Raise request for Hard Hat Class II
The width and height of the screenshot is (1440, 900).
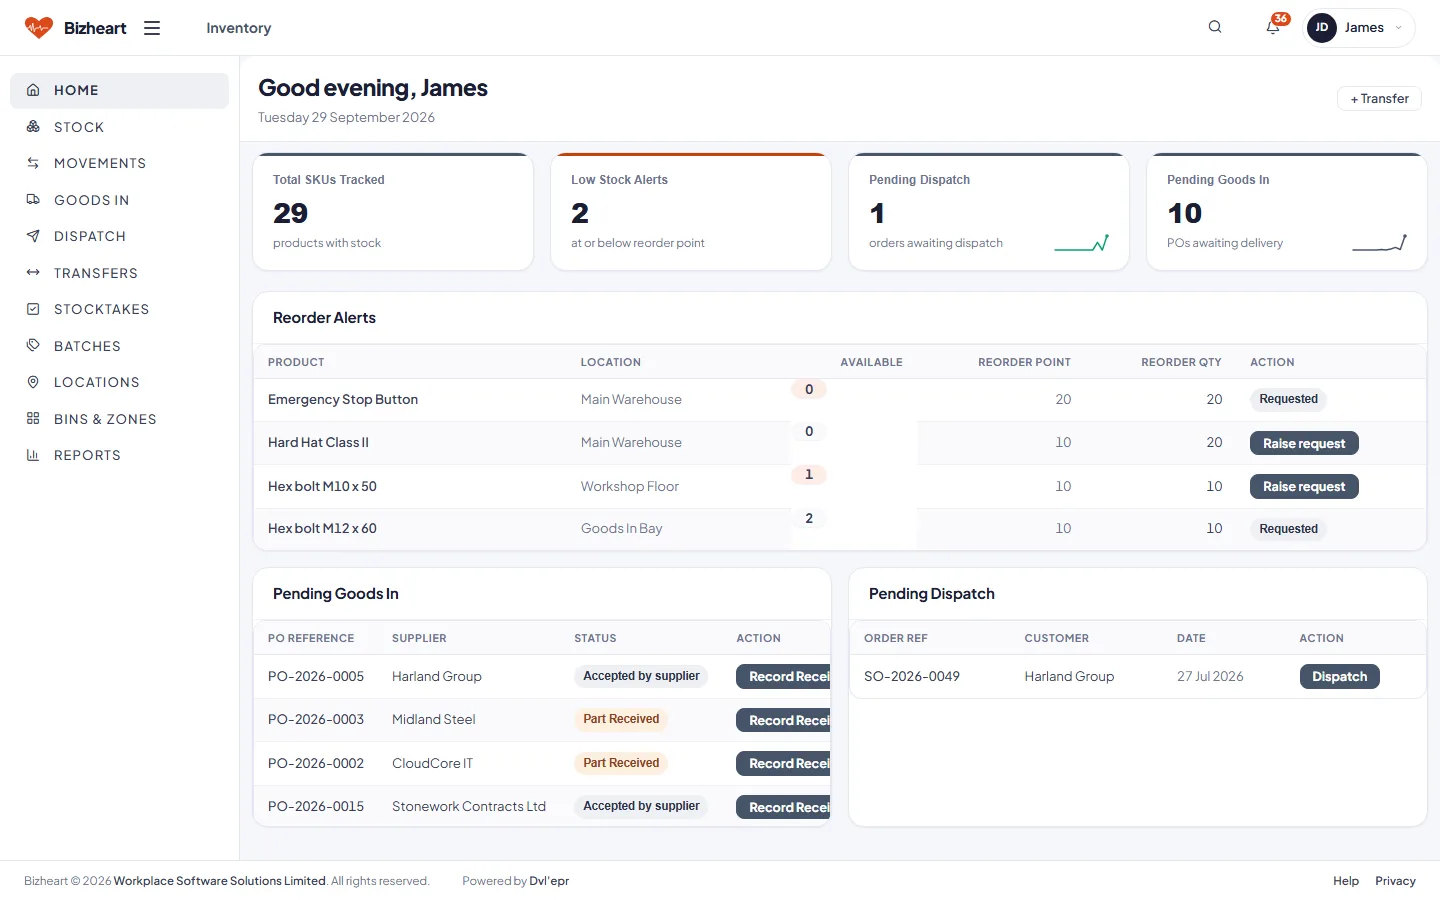(x=1304, y=443)
